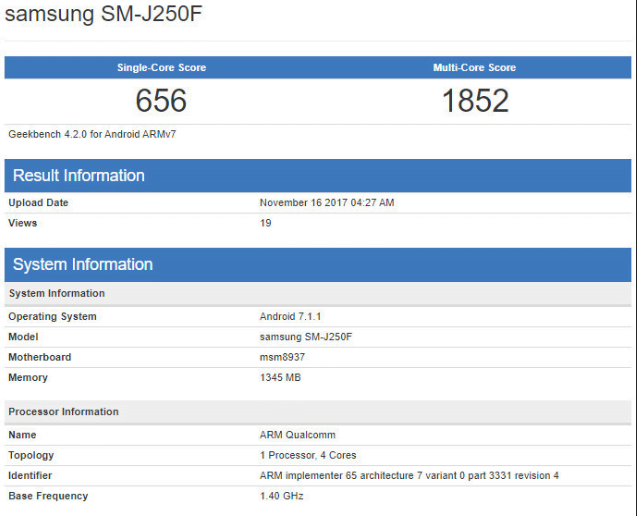Image resolution: width=637 pixels, height=516 pixels.
Task: Select the Android 7.1.1 value
Action: (x=290, y=317)
